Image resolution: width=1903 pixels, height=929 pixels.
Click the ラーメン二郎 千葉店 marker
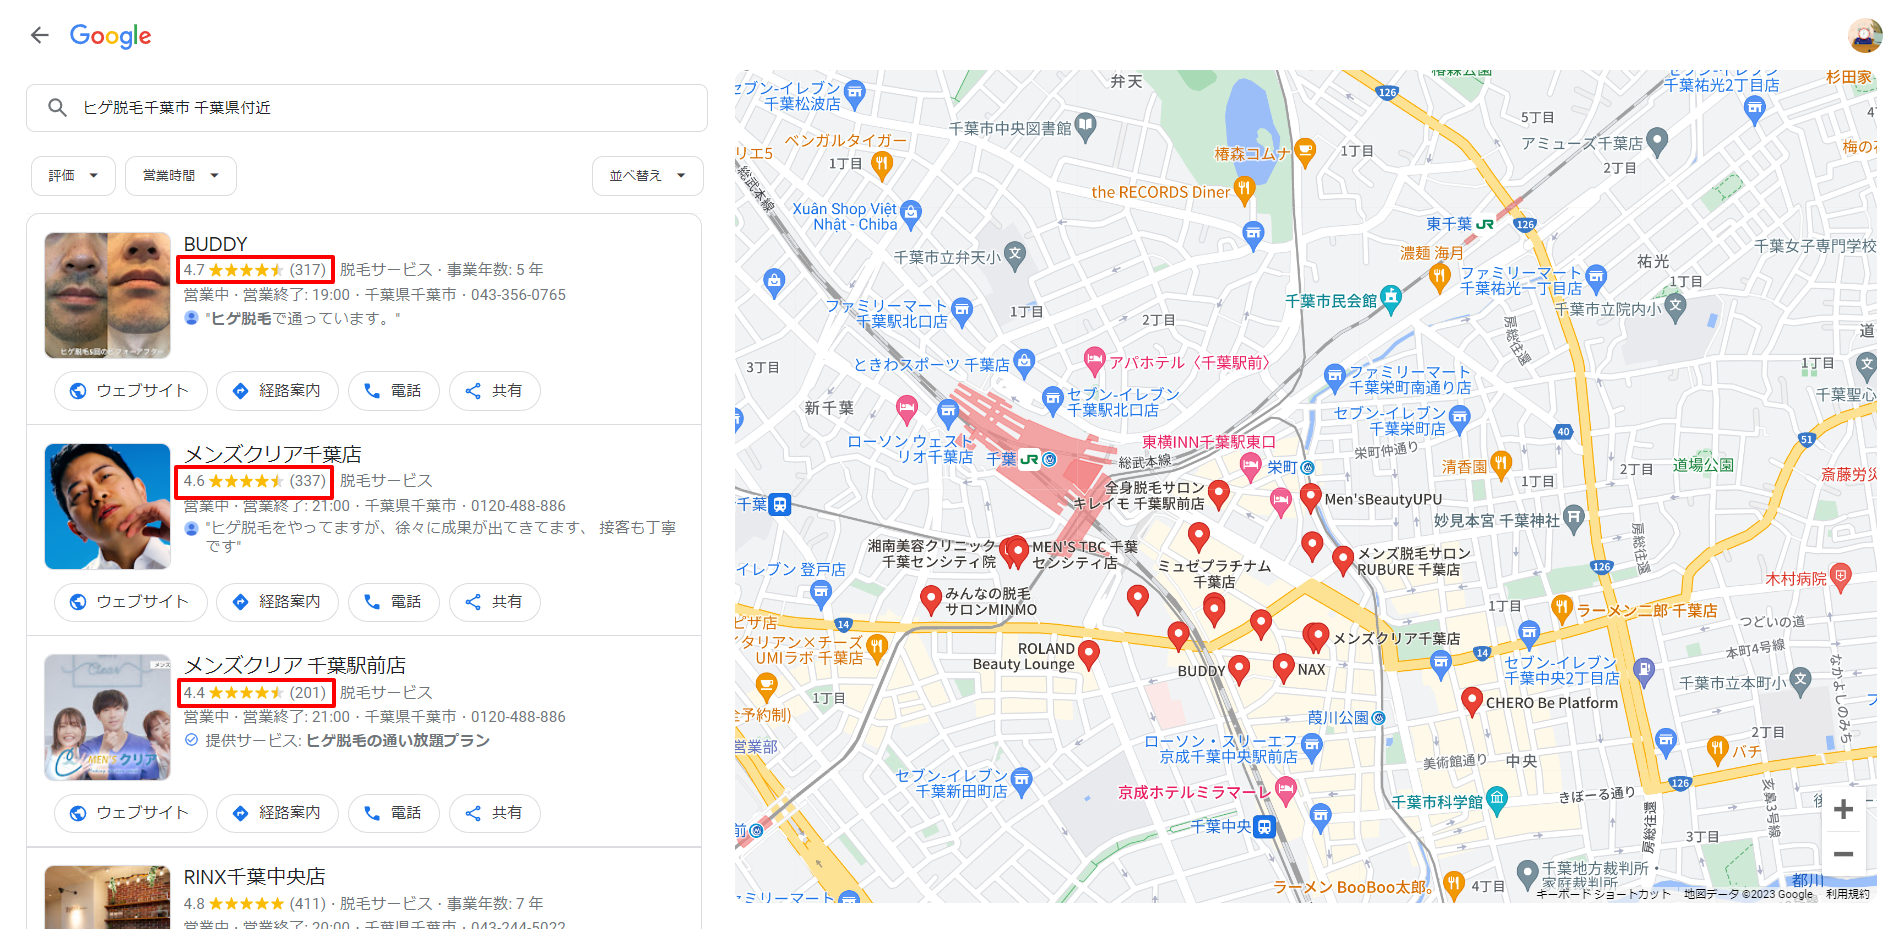pyautogui.click(x=1561, y=607)
